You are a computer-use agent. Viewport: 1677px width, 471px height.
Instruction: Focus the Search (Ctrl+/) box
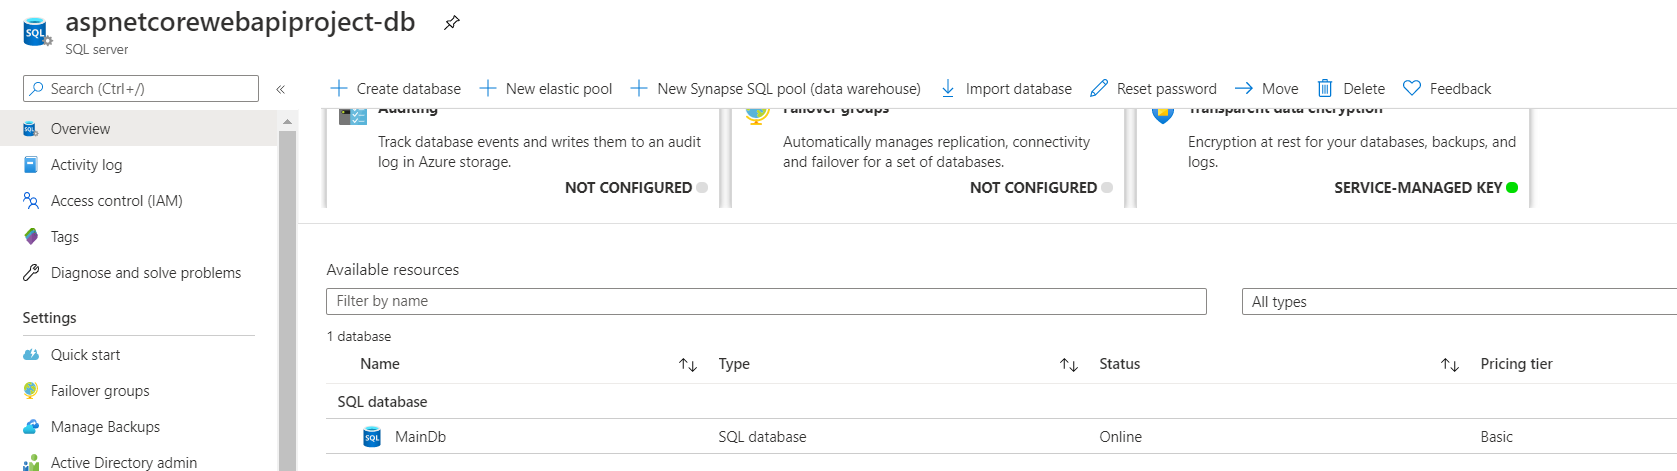click(141, 89)
